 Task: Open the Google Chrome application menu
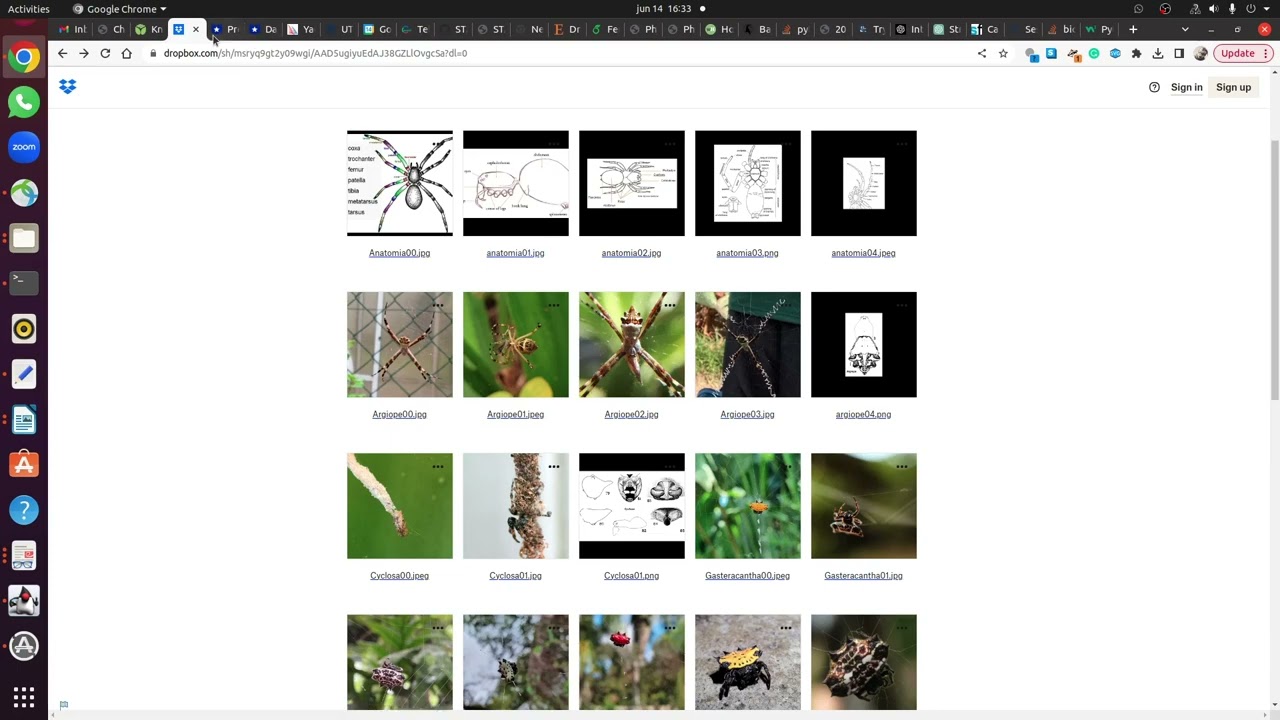point(120,9)
